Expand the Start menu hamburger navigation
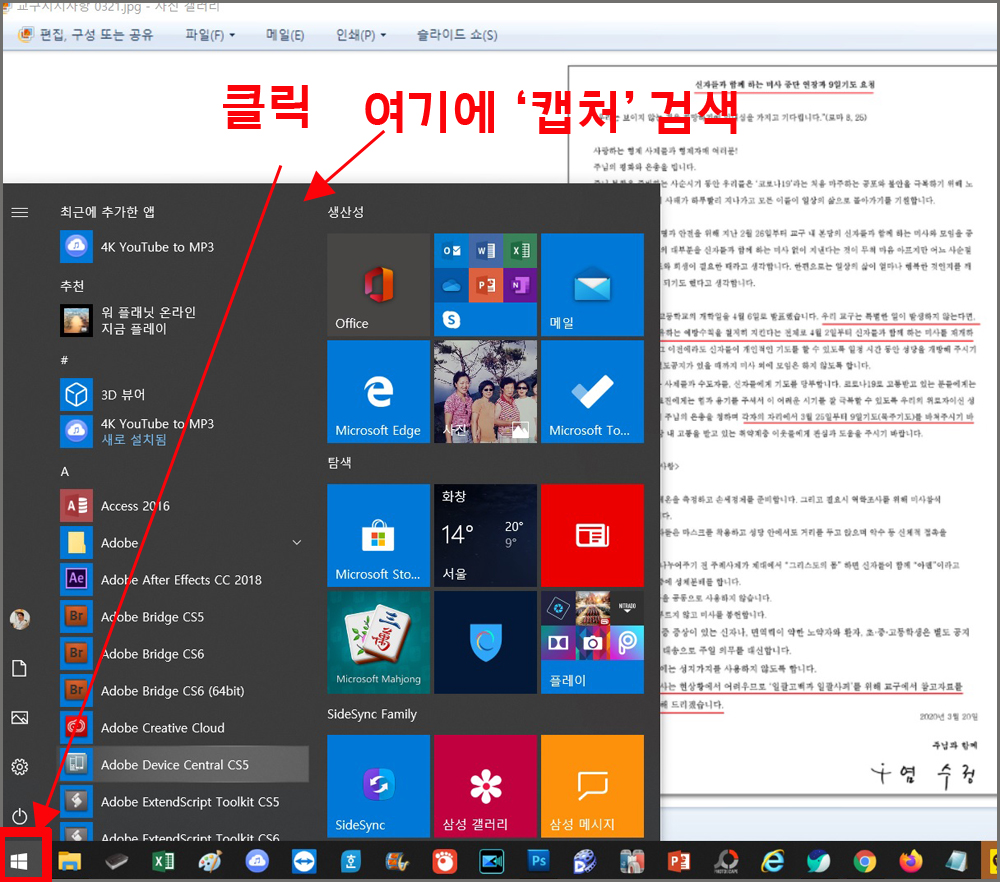The image size is (1000, 882). [20, 212]
